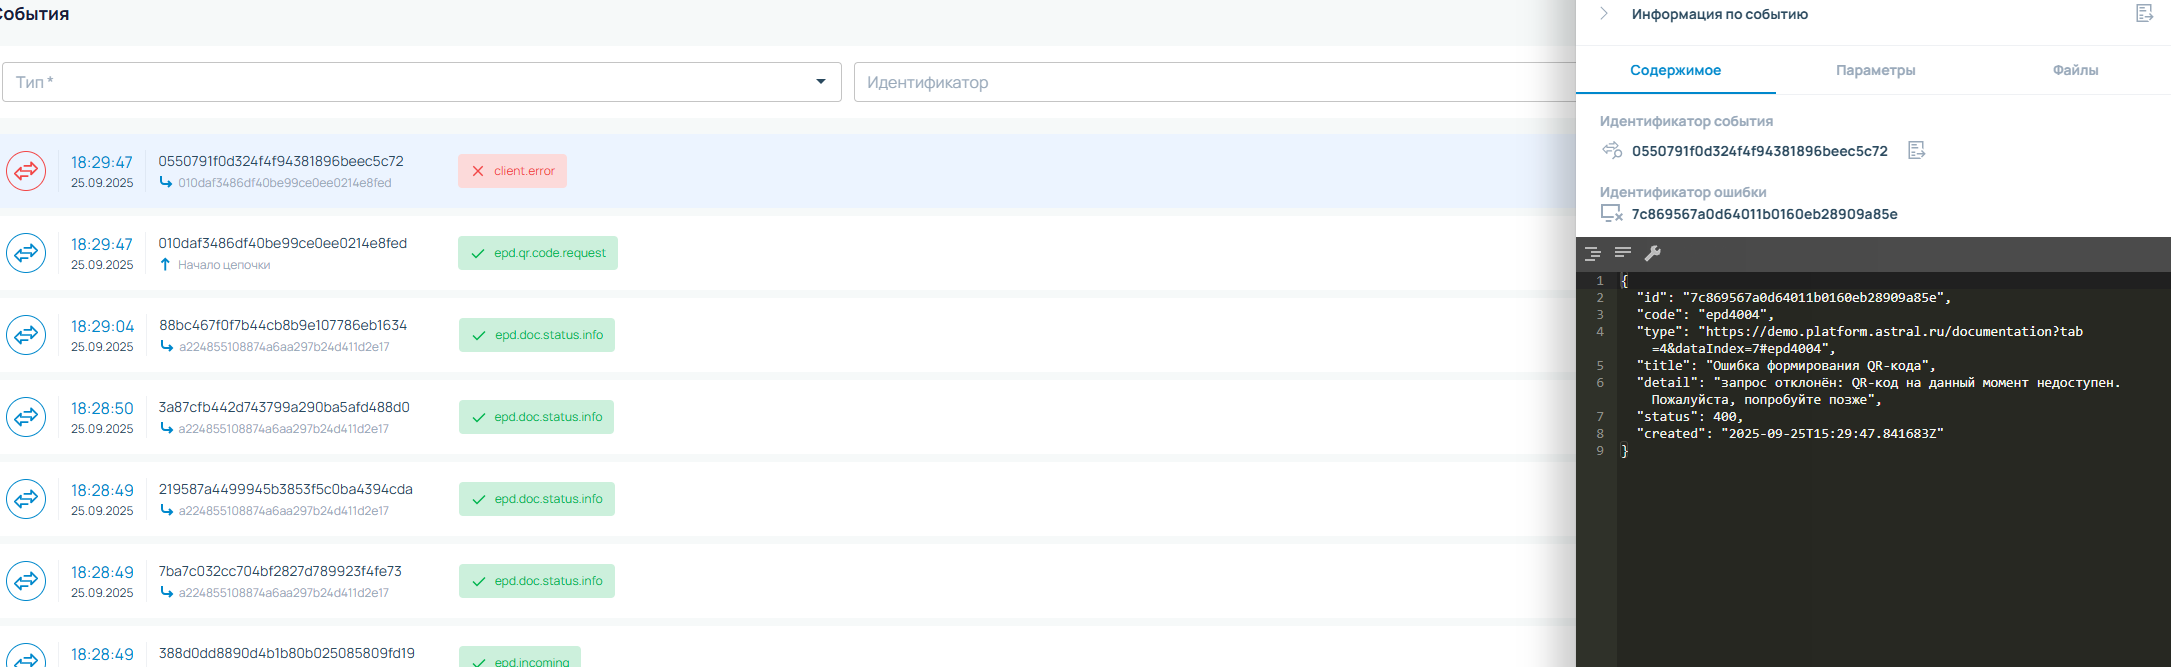Select event ID 3a87cfb442d743799a290ba5afd488d0

[x=284, y=407]
